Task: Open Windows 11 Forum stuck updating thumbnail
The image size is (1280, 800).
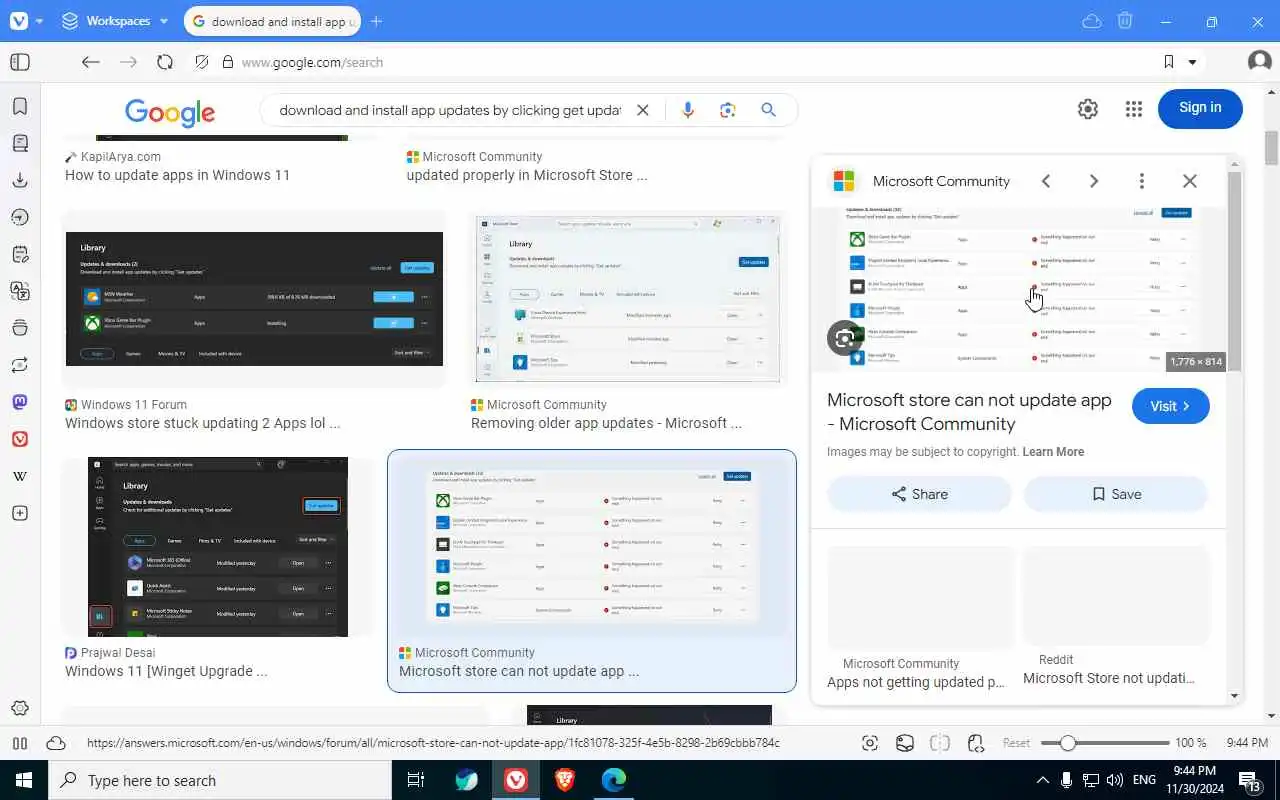Action: click(x=254, y=299)
